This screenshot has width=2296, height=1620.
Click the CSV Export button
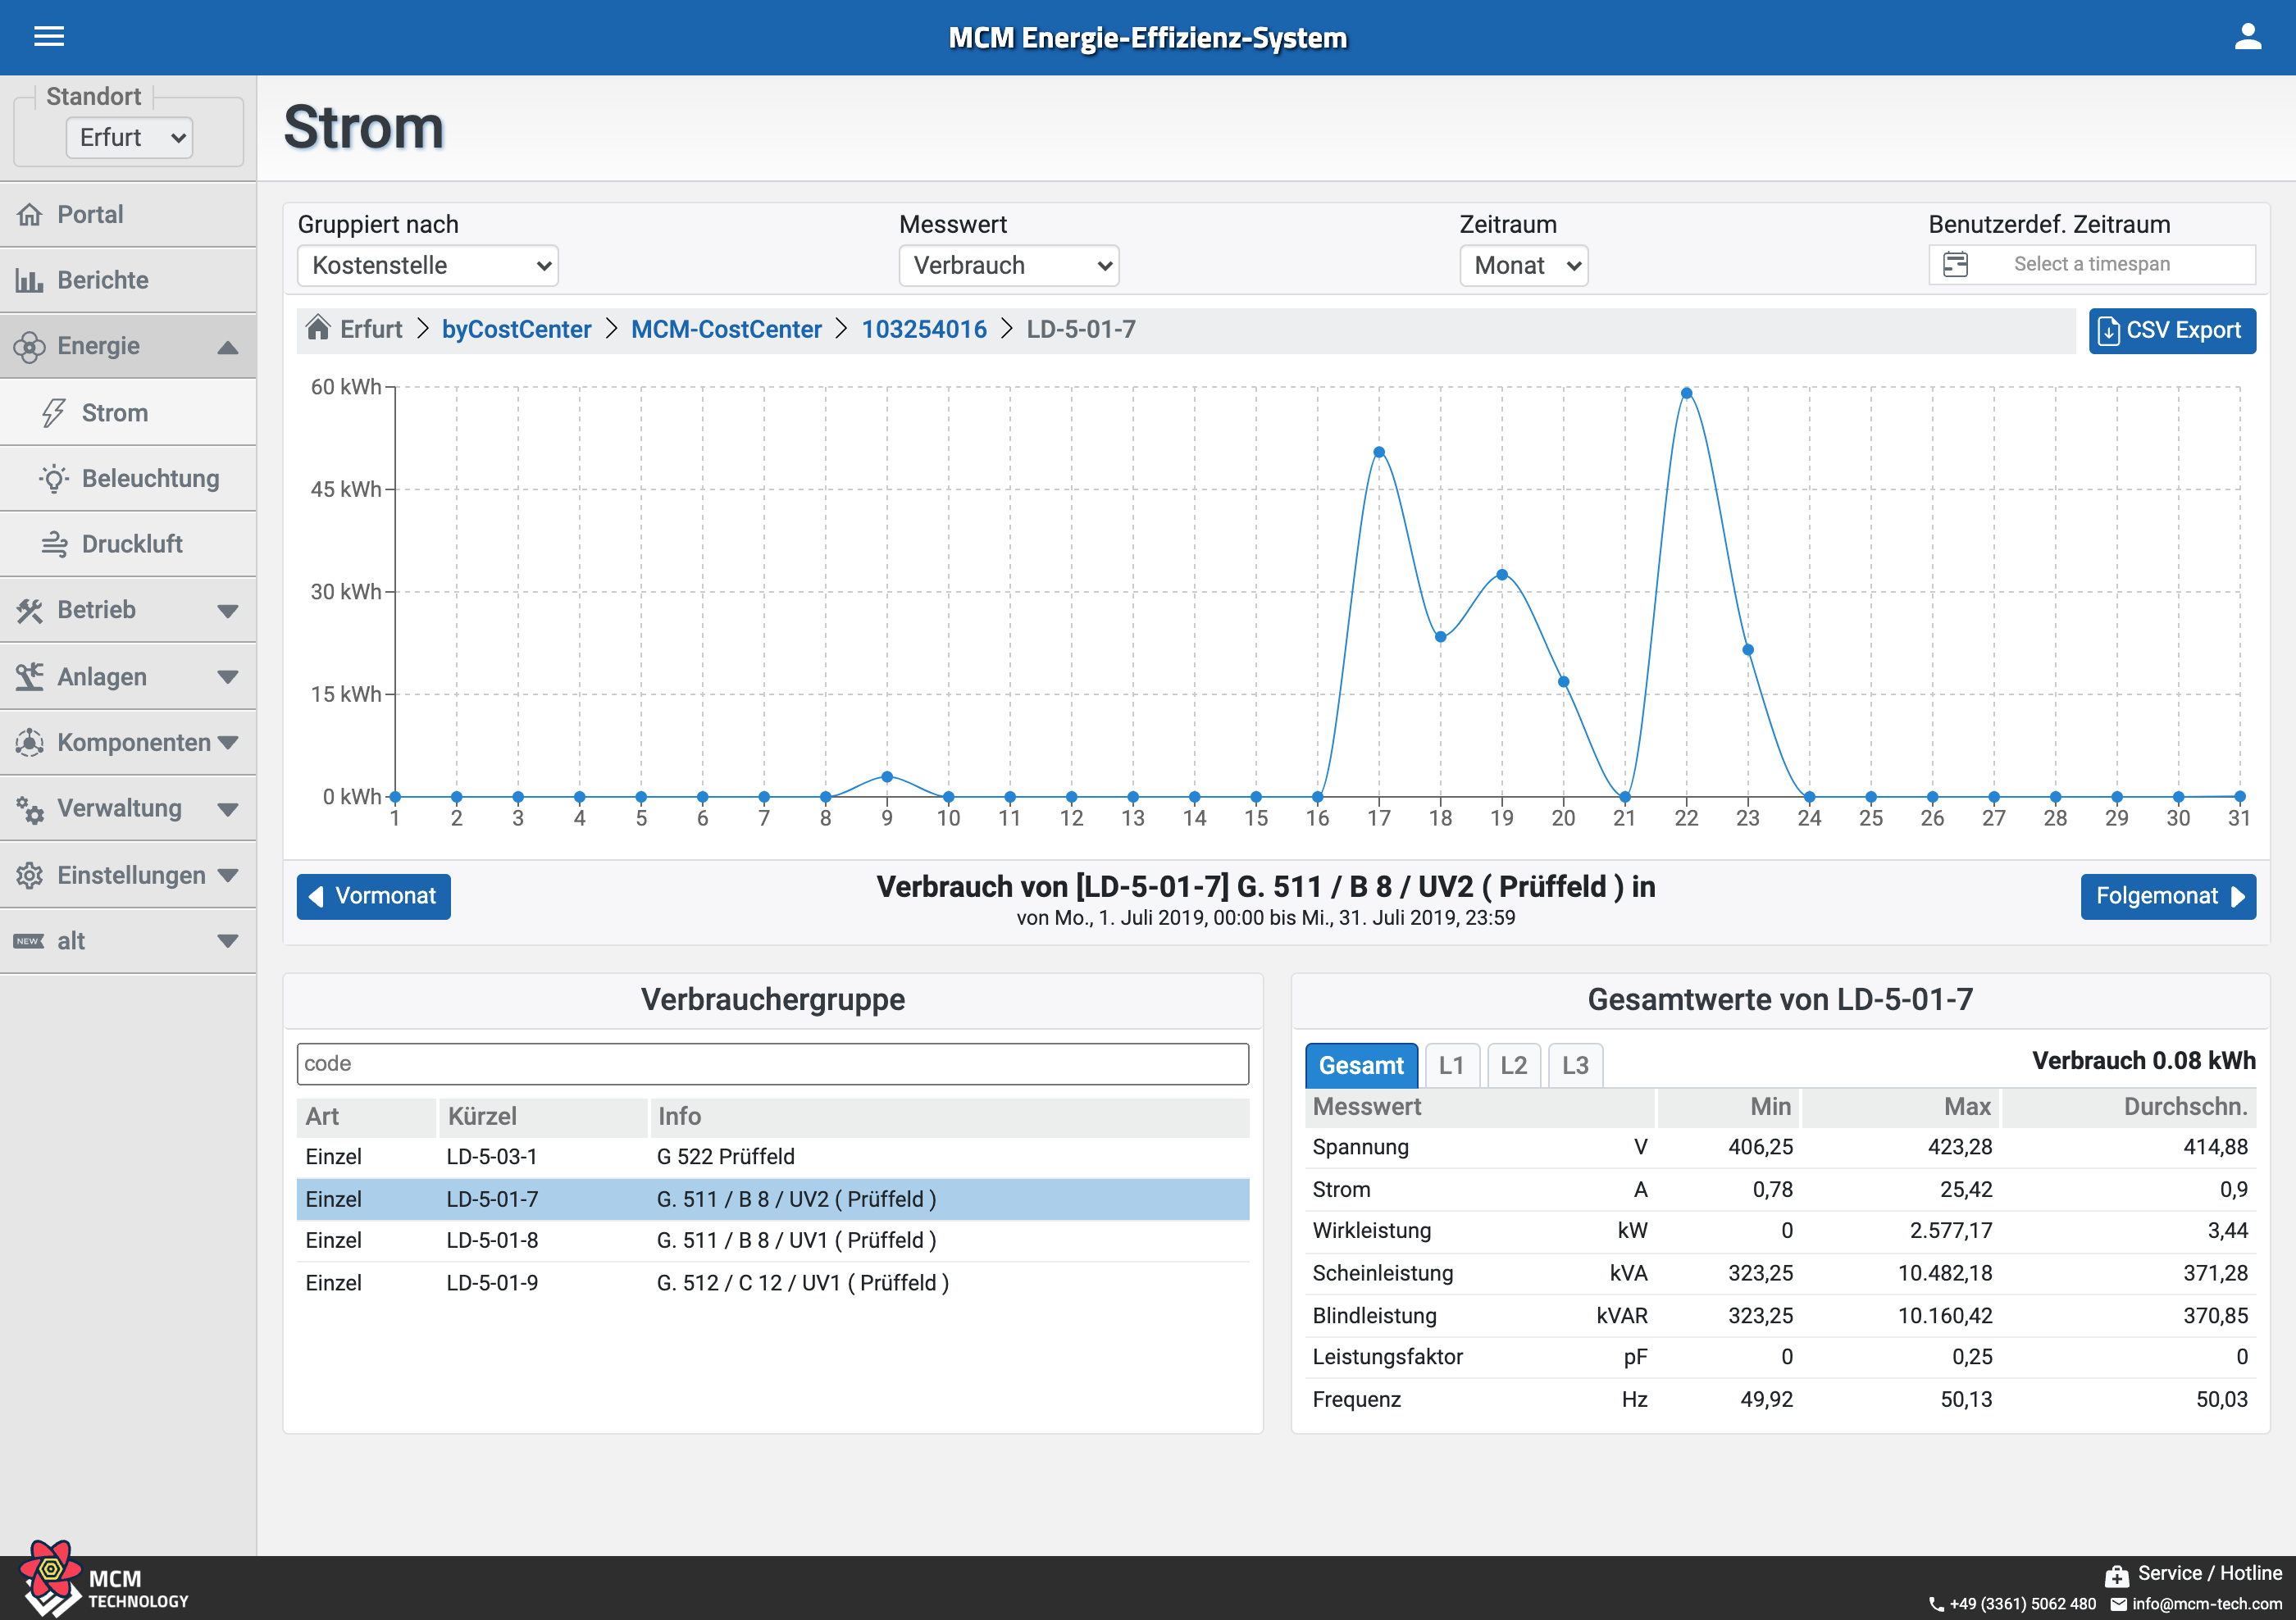click(2172, 331)
